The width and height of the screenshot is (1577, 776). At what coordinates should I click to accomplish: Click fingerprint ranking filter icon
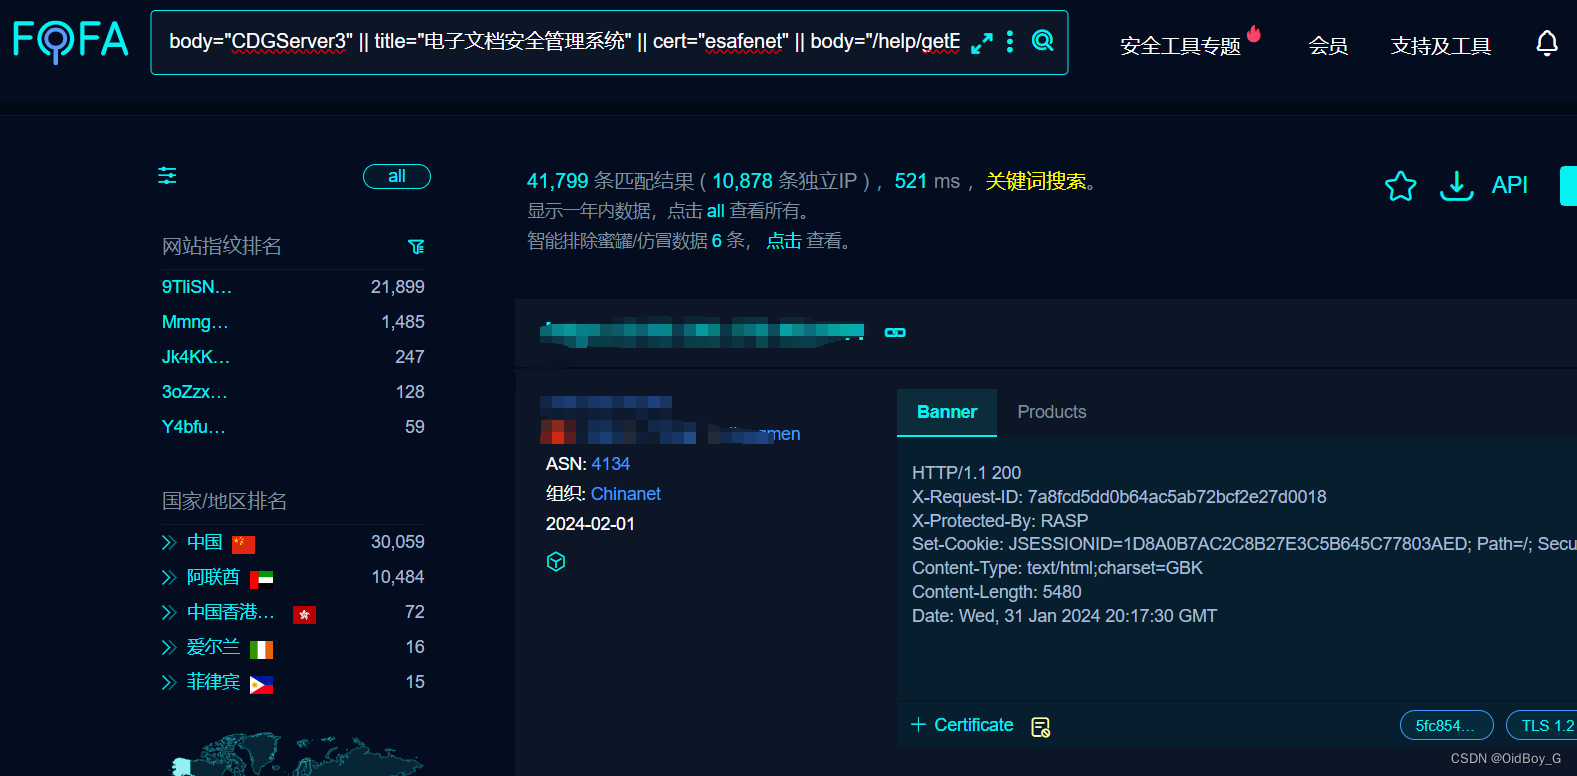point(416,247)
